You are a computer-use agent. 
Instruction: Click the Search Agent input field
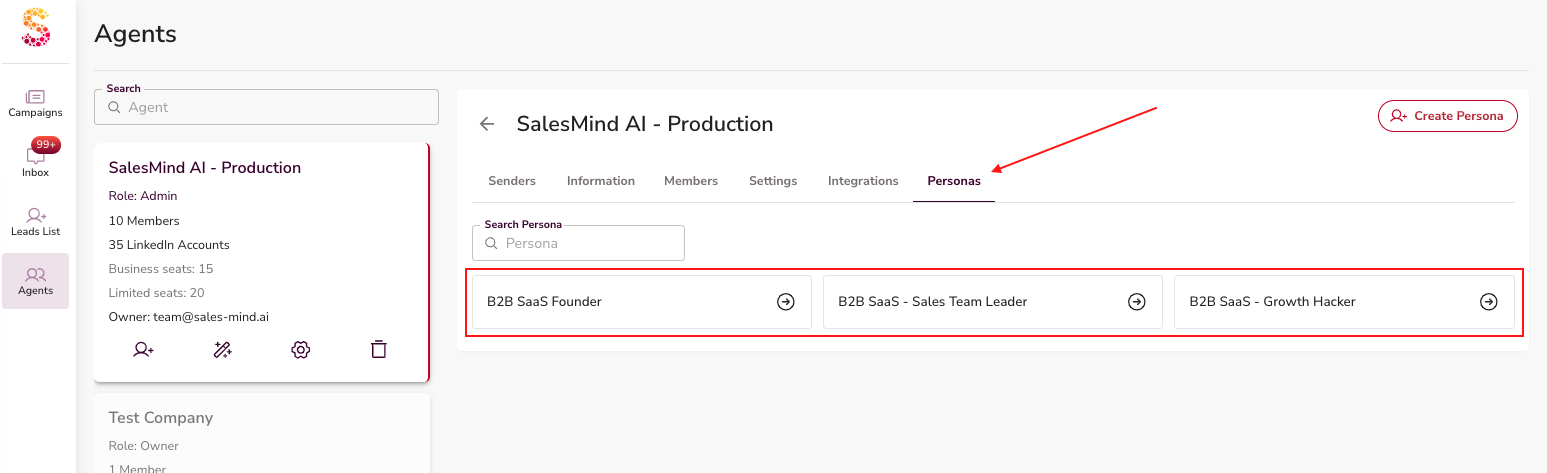point(266,107)
